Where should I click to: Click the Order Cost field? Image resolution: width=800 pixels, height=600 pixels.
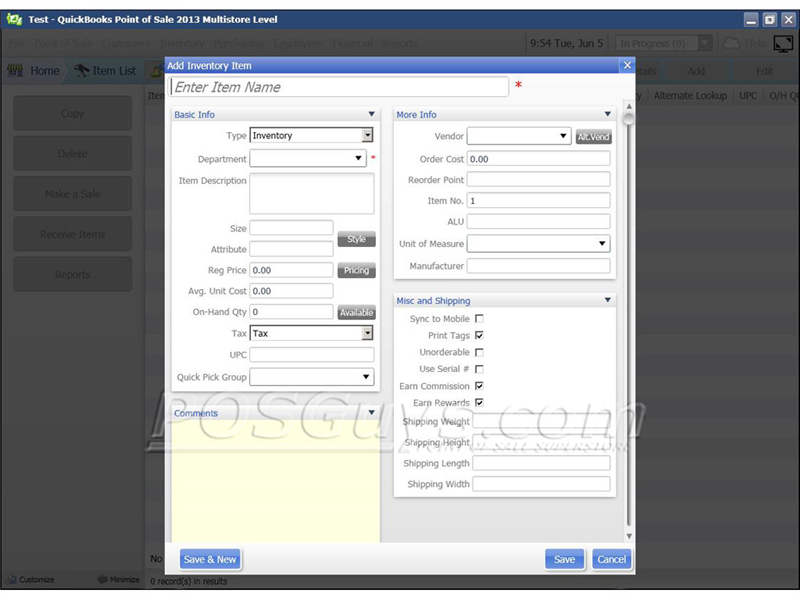click(x=538, y=159)
